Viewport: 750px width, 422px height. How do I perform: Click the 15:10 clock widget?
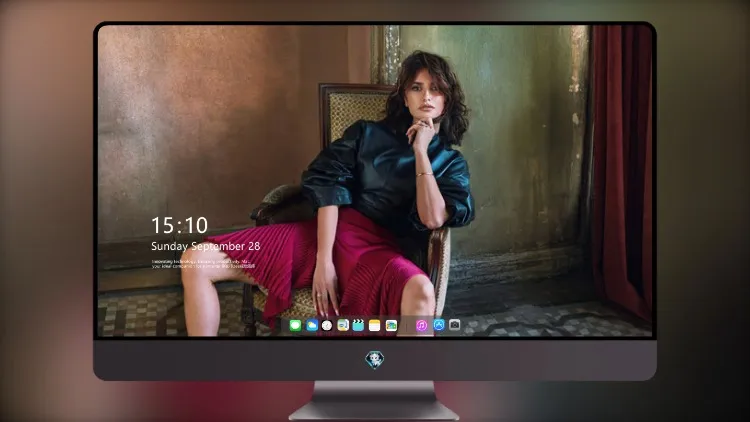pyautogui.click(x=179, y=225)
